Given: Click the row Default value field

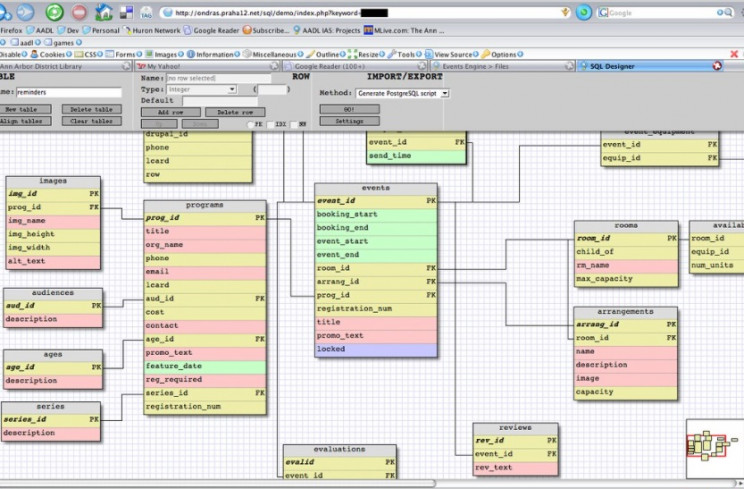Looking at the screenshot, I should pyautogui.click(x=220, y=101).
